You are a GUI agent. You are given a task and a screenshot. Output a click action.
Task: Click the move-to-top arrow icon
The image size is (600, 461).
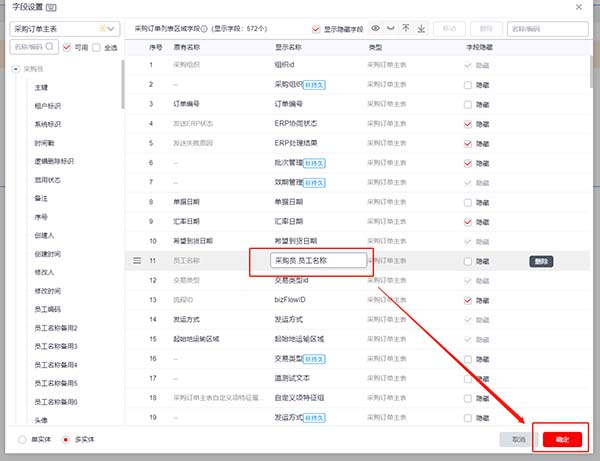[404, 29]
